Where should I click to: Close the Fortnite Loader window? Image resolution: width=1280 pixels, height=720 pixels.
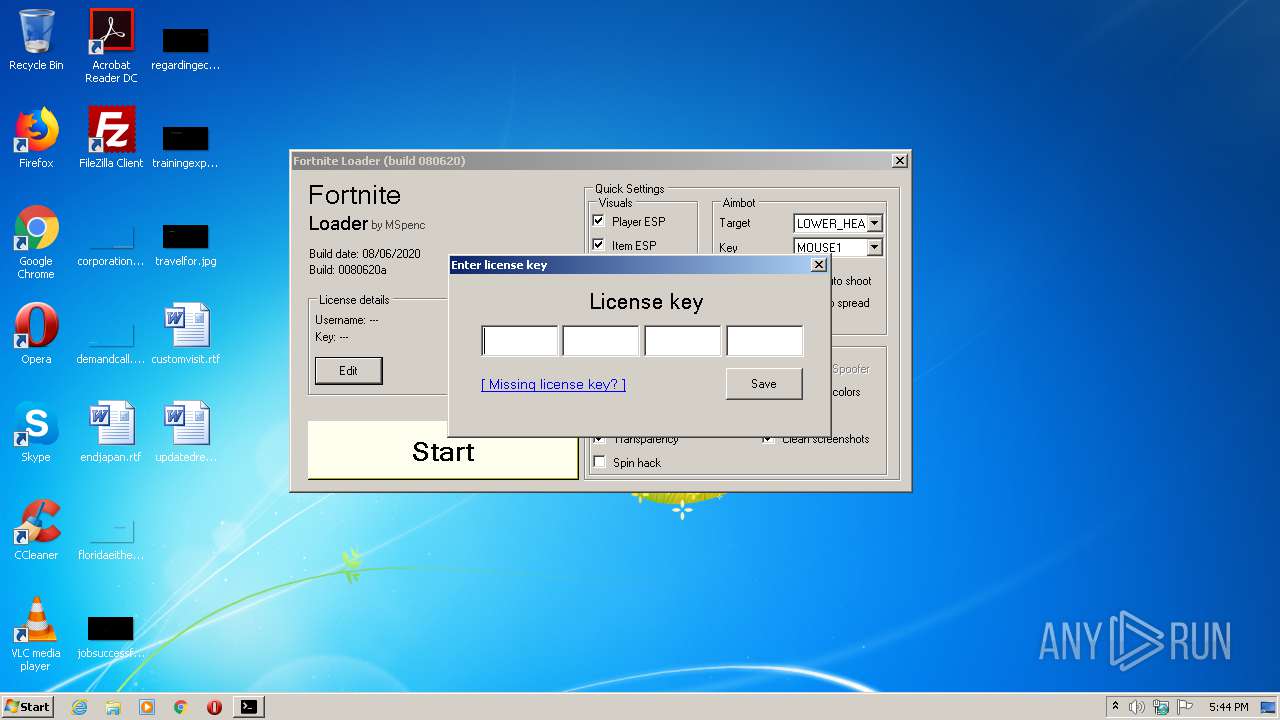[899, 161]
